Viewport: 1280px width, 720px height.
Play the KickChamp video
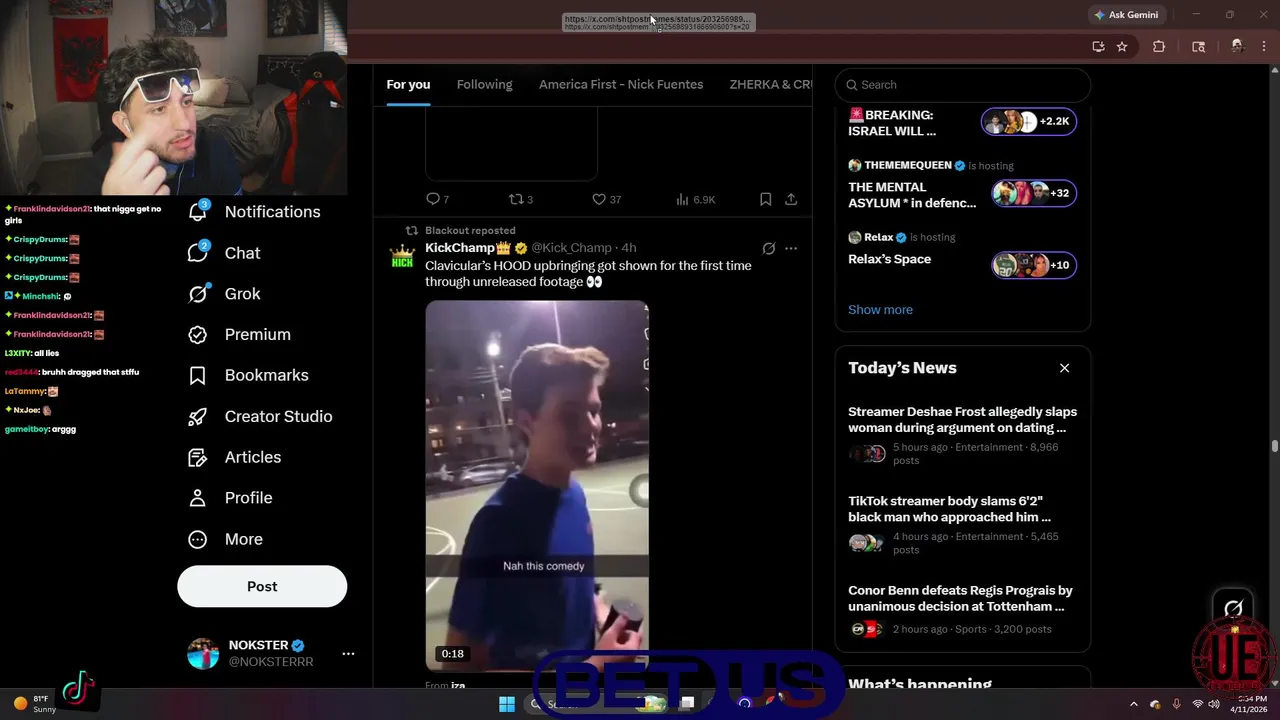pyautogui.click(x=537, y=485)
